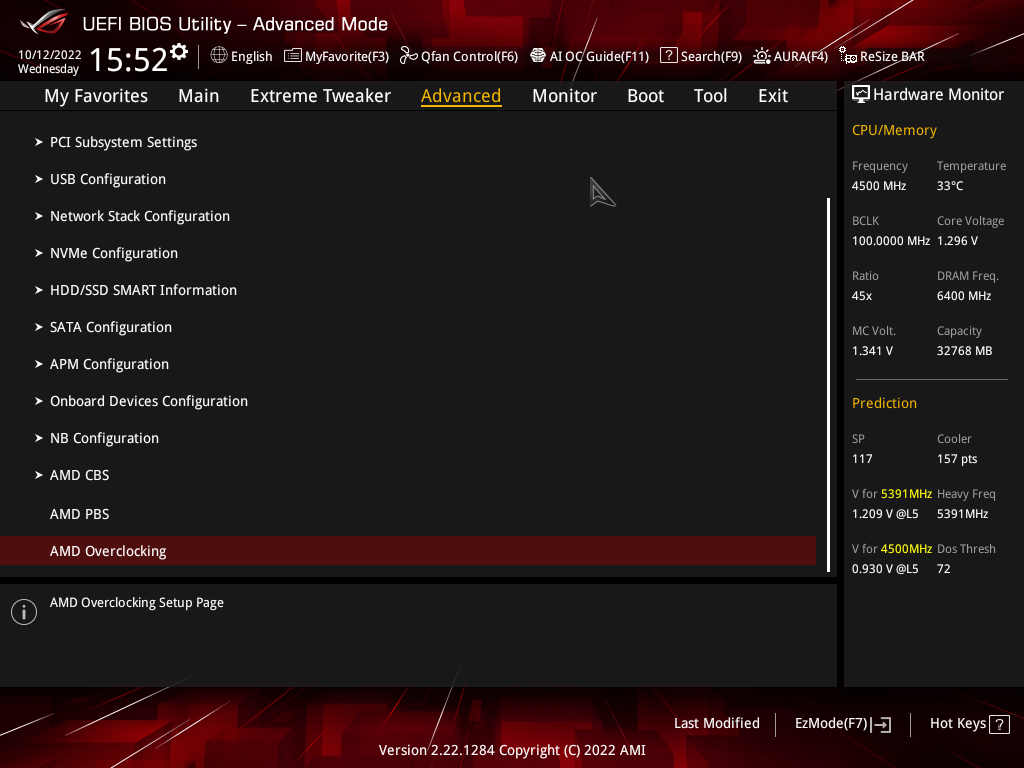Expand SATA Configuration arrow
Screen dimensions: 1024x768
click(39, 327)
